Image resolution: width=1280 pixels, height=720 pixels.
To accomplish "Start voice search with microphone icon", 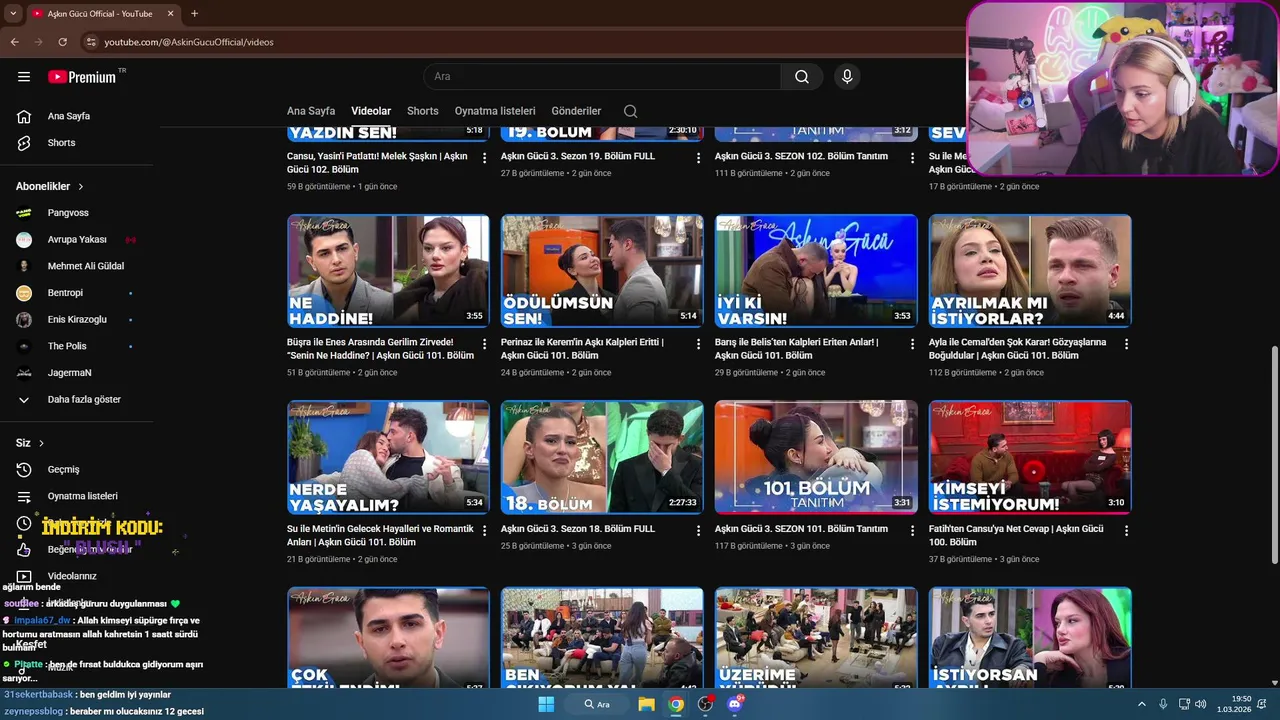I will [x=847, y=77].
